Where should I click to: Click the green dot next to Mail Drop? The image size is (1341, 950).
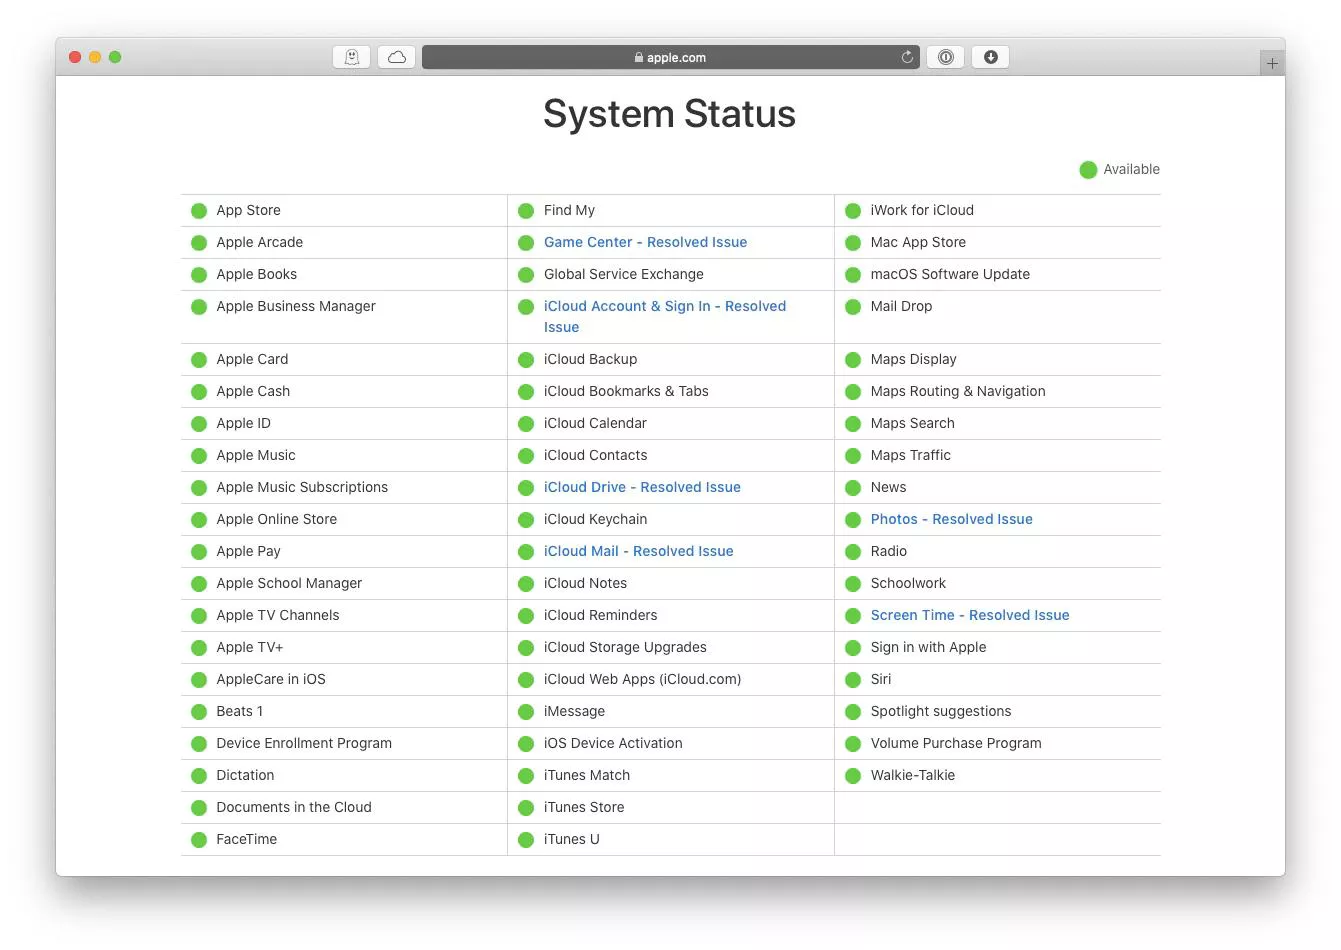[853, 307]
